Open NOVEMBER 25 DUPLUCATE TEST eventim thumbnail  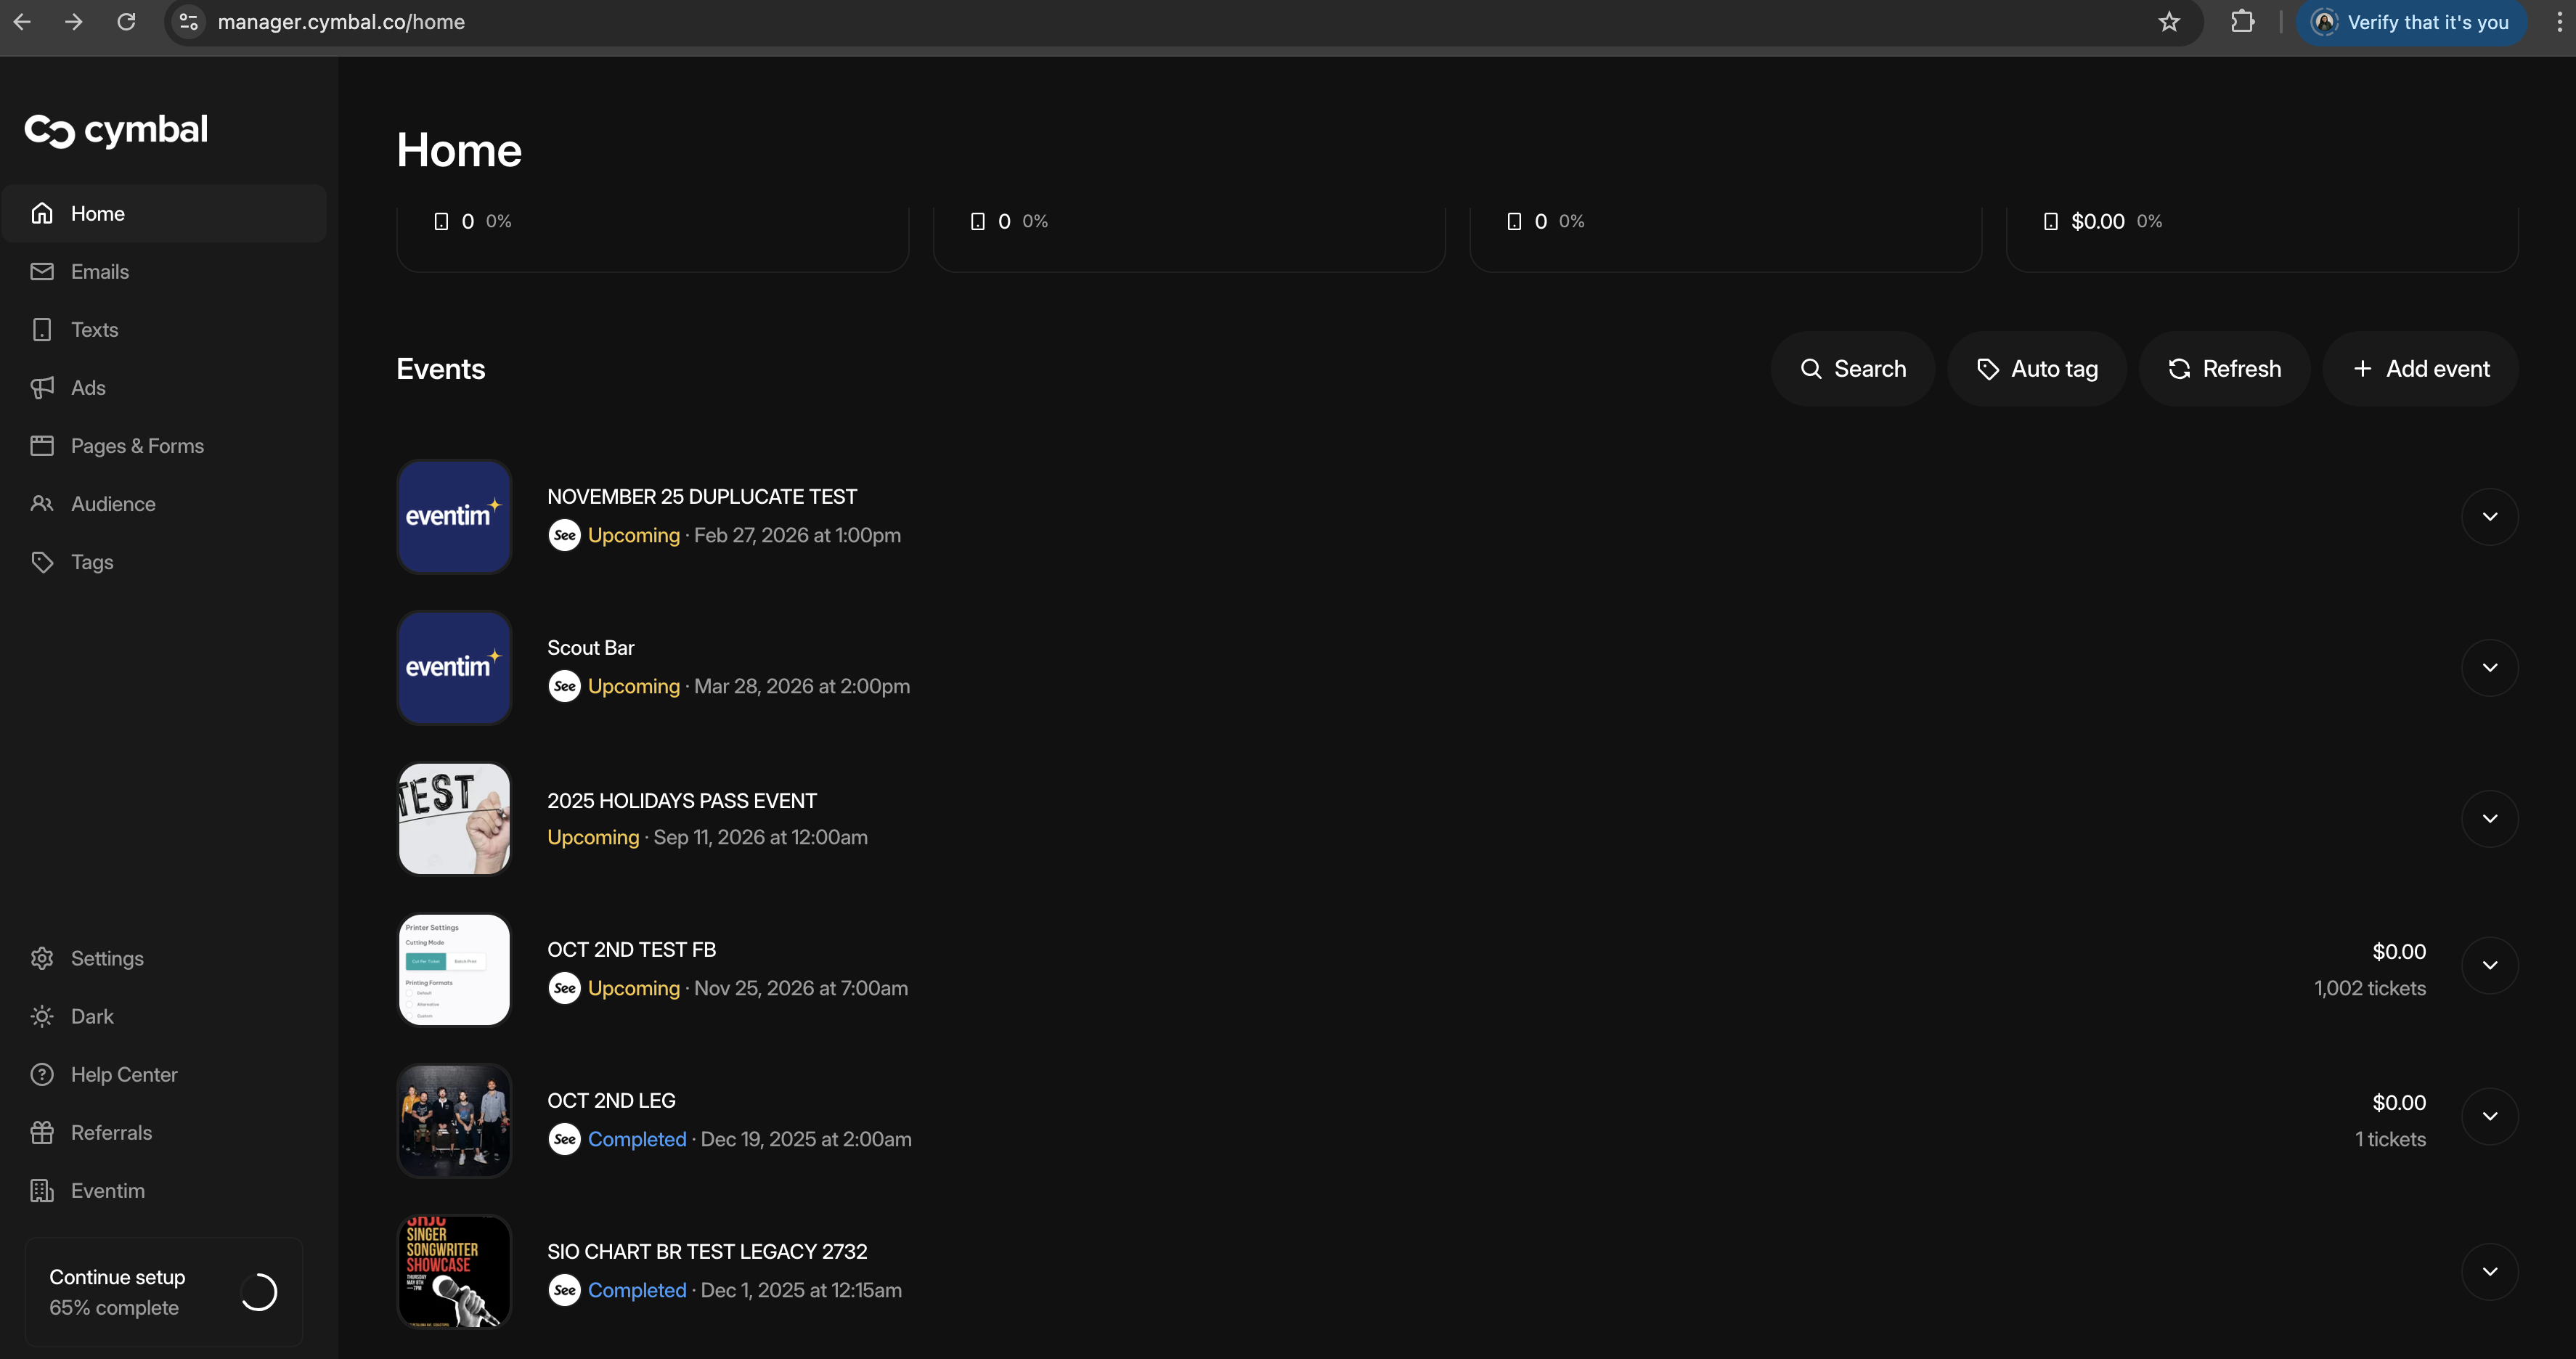(455, 516)
